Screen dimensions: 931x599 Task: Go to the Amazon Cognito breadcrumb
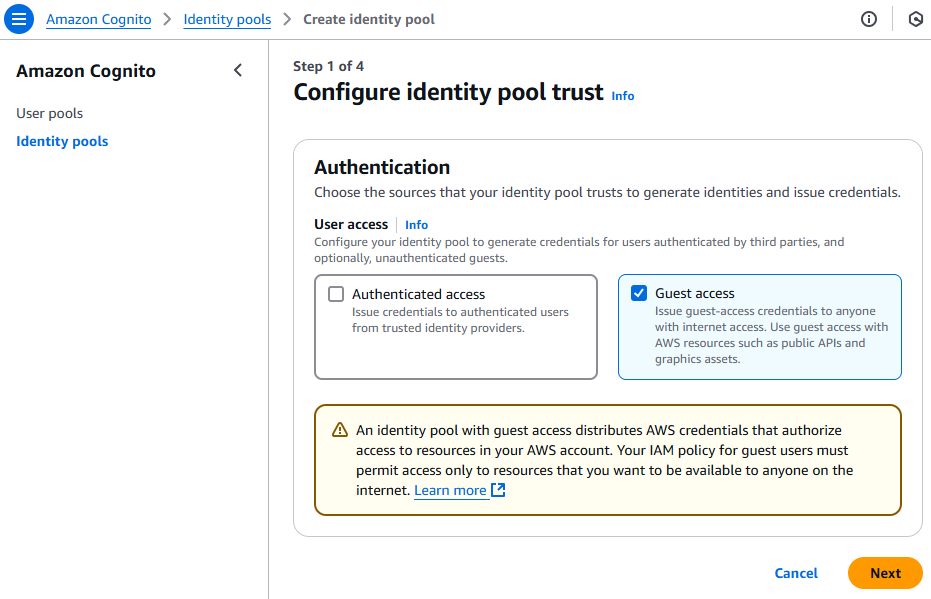pos(99,19)
